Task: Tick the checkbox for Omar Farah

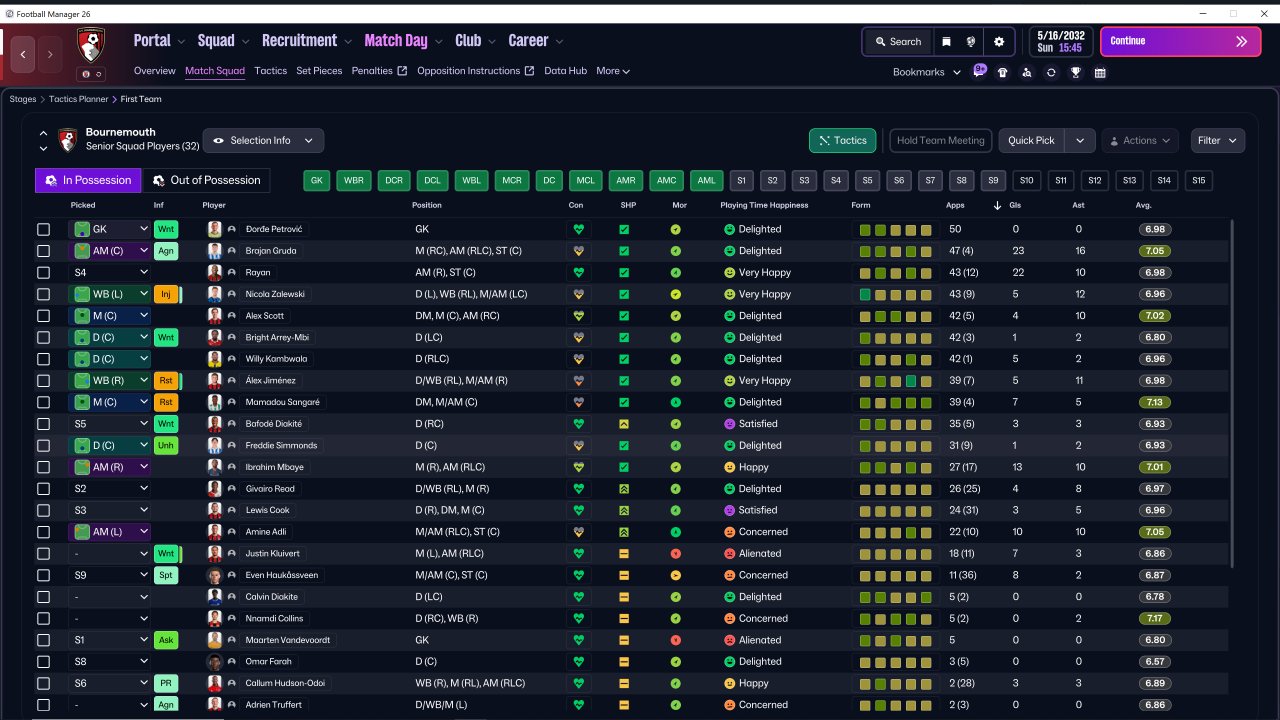Action: (43, 661)
